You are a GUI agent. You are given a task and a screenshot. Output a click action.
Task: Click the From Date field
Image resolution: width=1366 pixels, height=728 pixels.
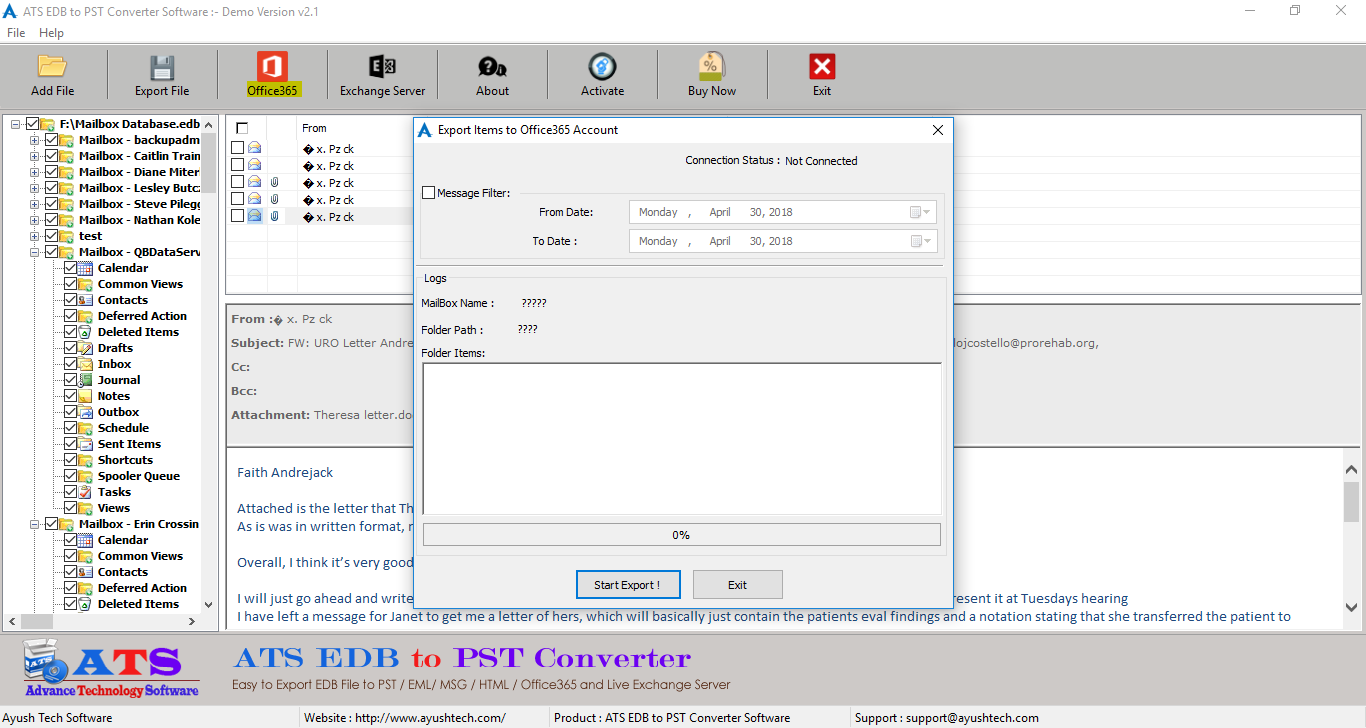click(783, 212)
